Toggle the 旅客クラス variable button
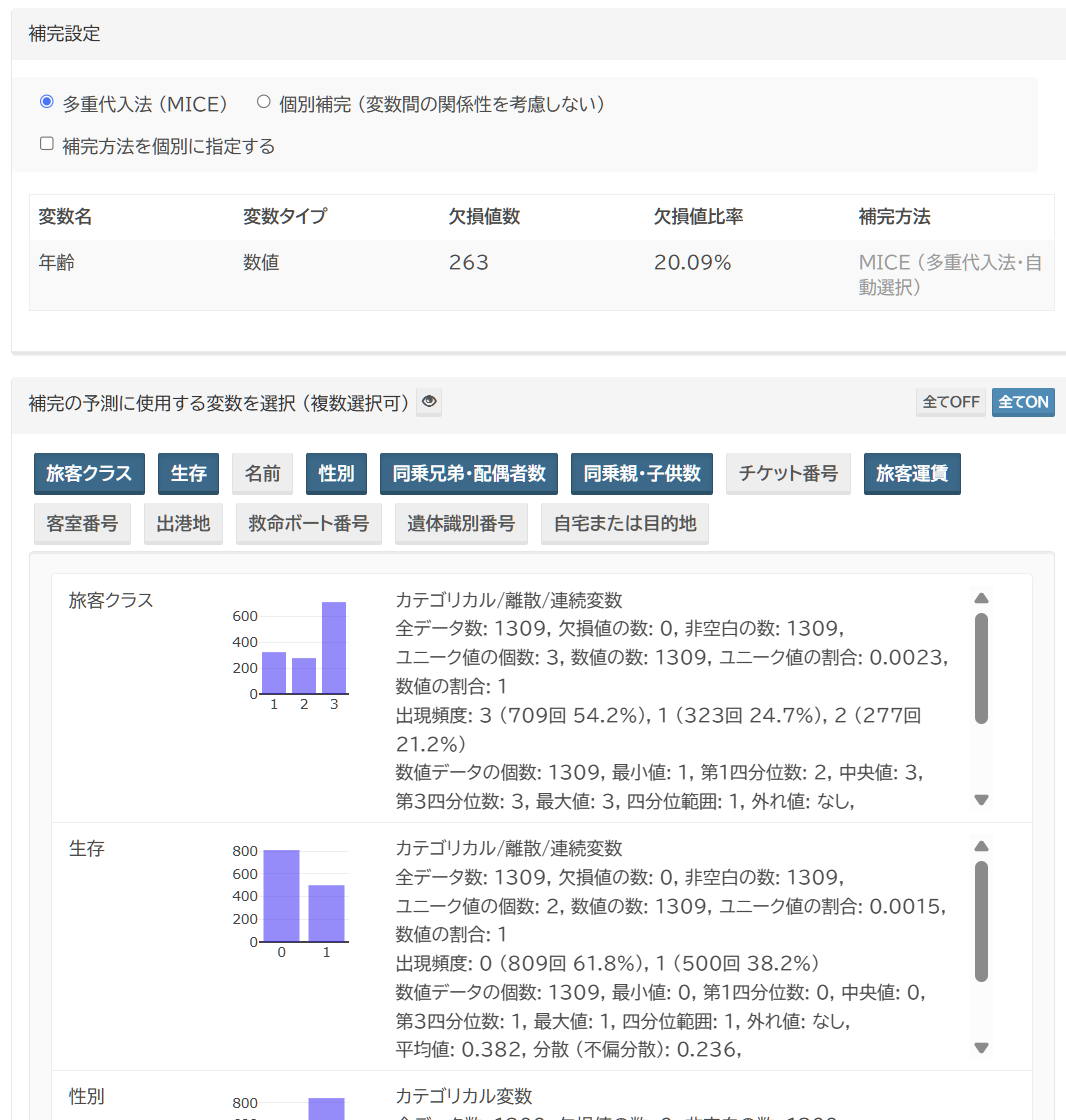1066x1120 pixels. pos(89,474)
